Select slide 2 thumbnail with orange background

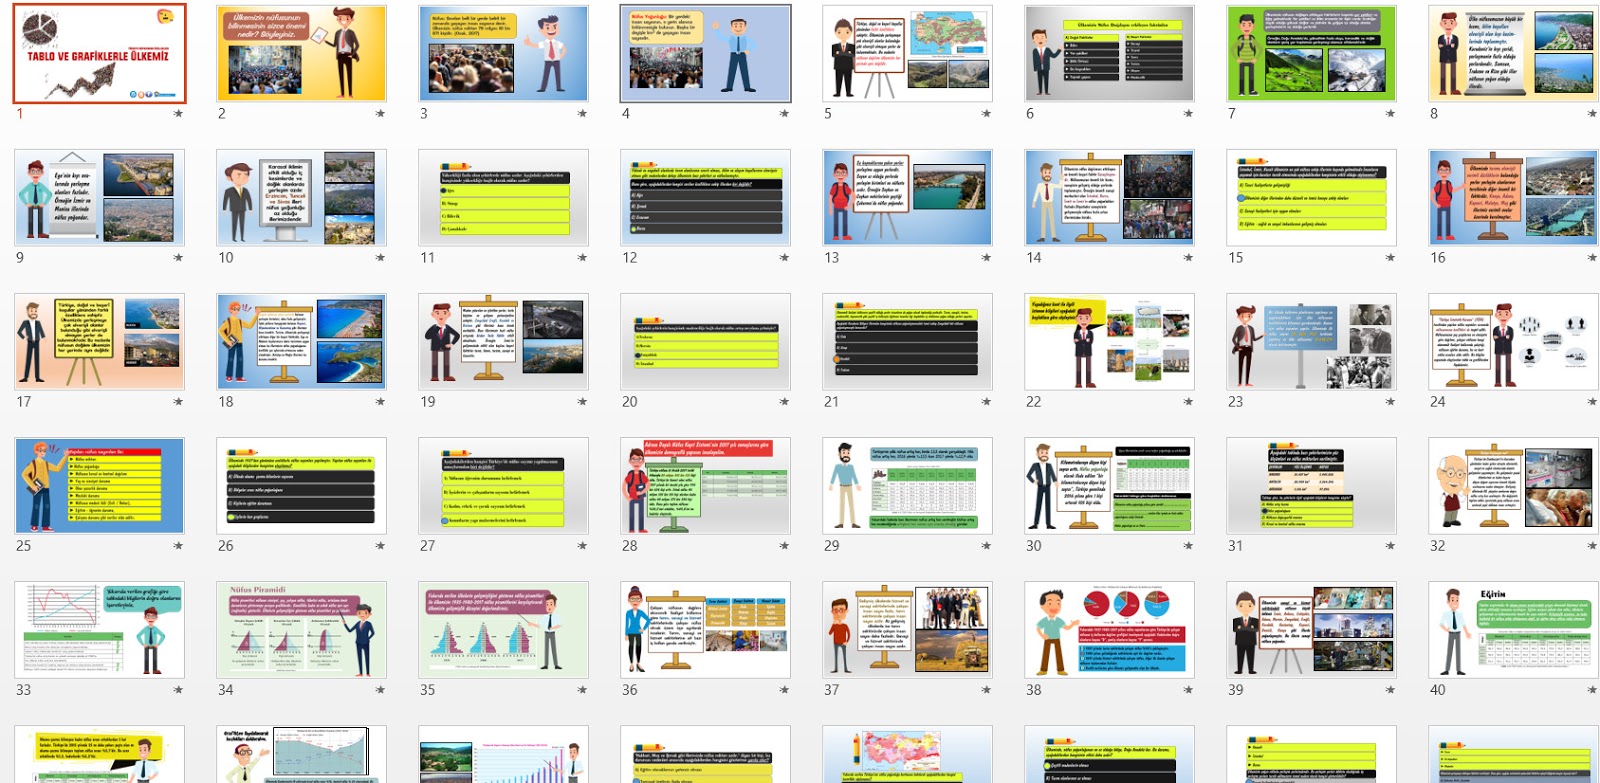[x=302, y=54]
